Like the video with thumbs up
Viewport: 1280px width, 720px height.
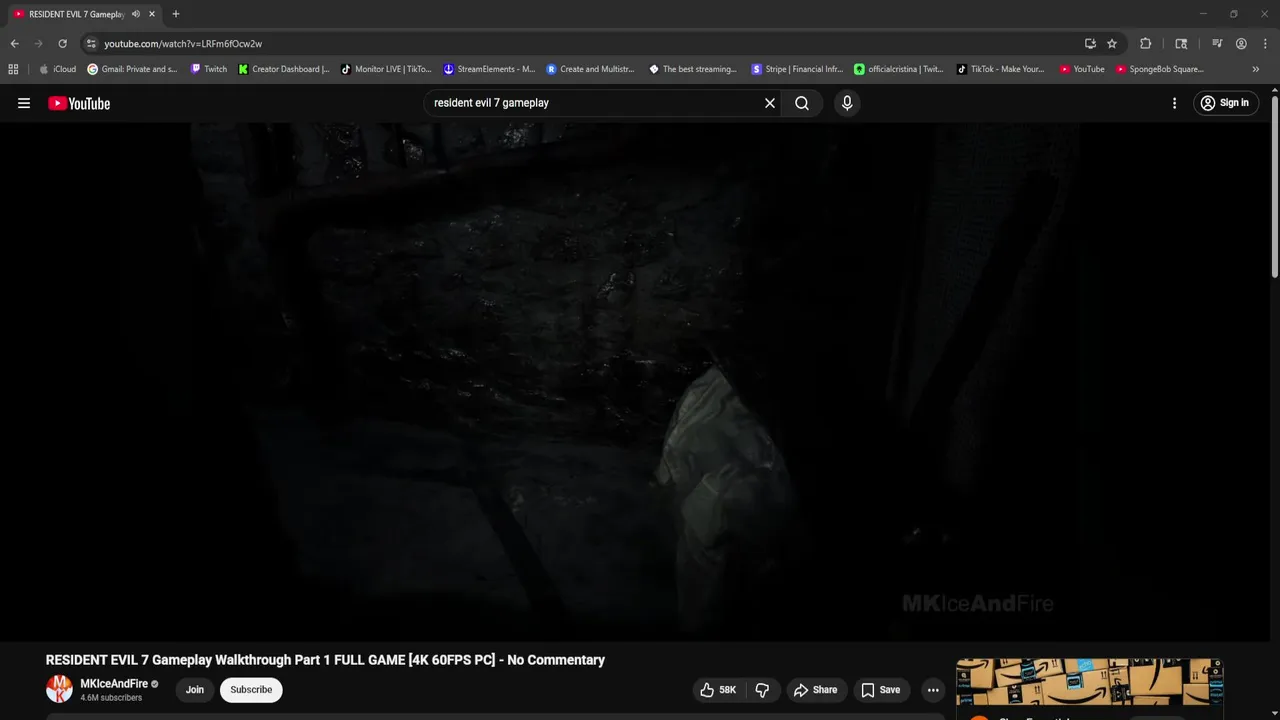[718, 690]
